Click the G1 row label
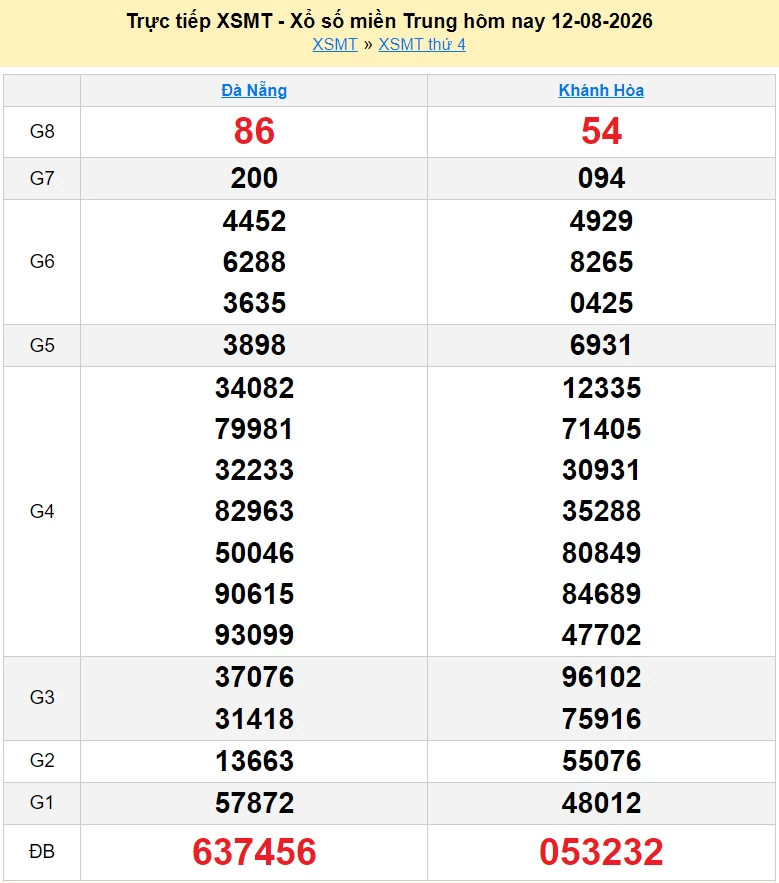The width and height of the screenshot is (779, 883). tap(42, 802)
